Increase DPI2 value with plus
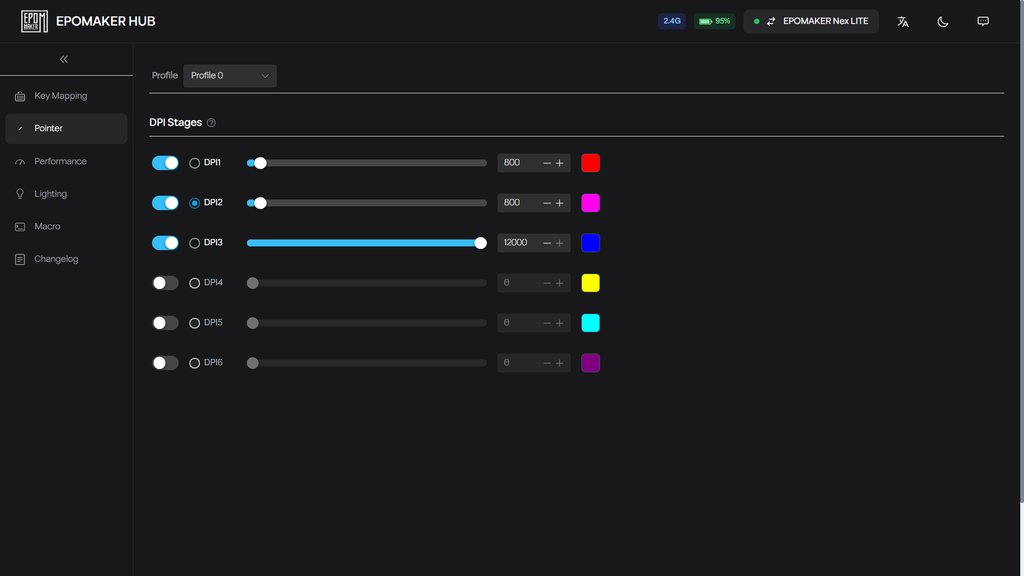 click(560, 203)
